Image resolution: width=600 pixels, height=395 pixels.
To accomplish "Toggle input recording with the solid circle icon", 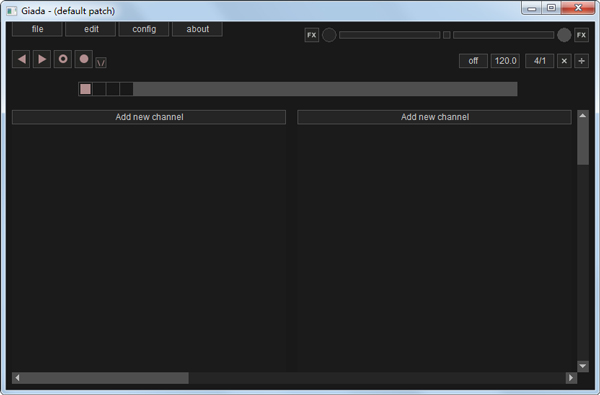I will (x=84, y=59).
